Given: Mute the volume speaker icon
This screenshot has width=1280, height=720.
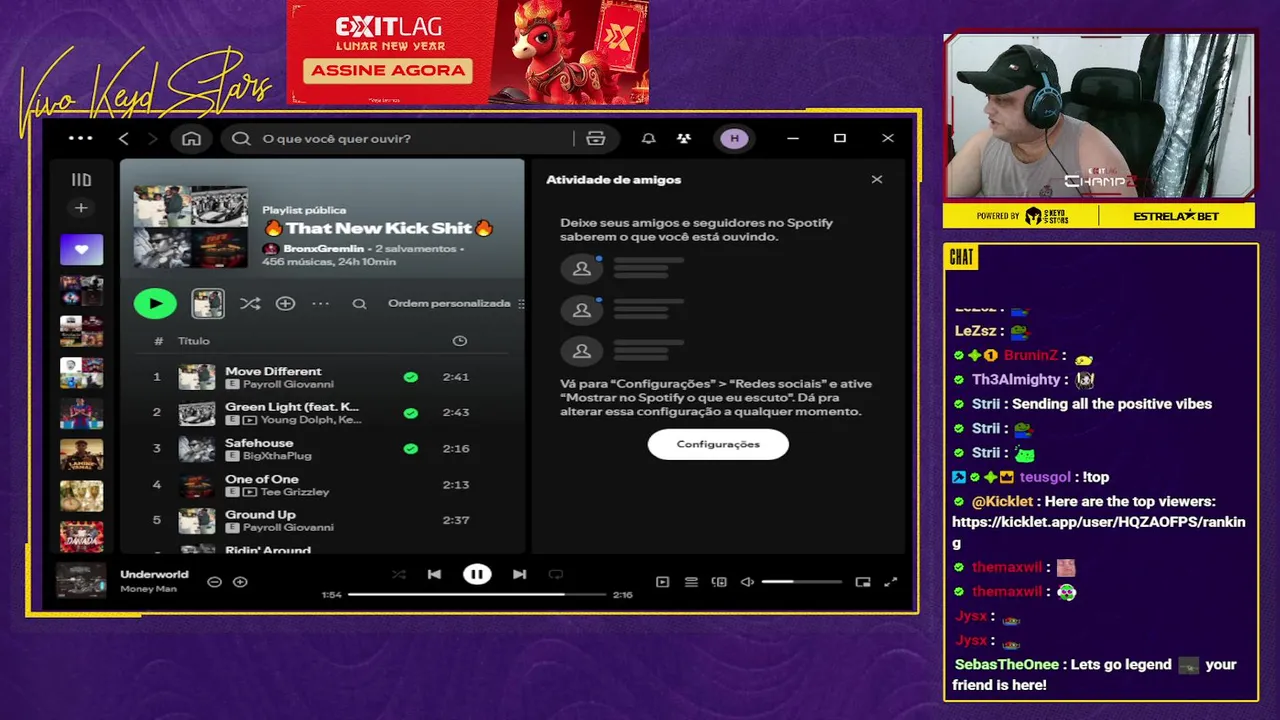Looking at the screenshot, I should [x=747, y=581].
